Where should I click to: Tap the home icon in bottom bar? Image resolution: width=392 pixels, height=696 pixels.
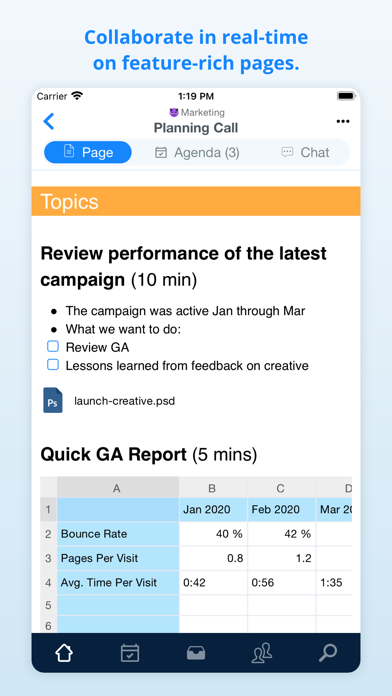click(x=64, y=653)
